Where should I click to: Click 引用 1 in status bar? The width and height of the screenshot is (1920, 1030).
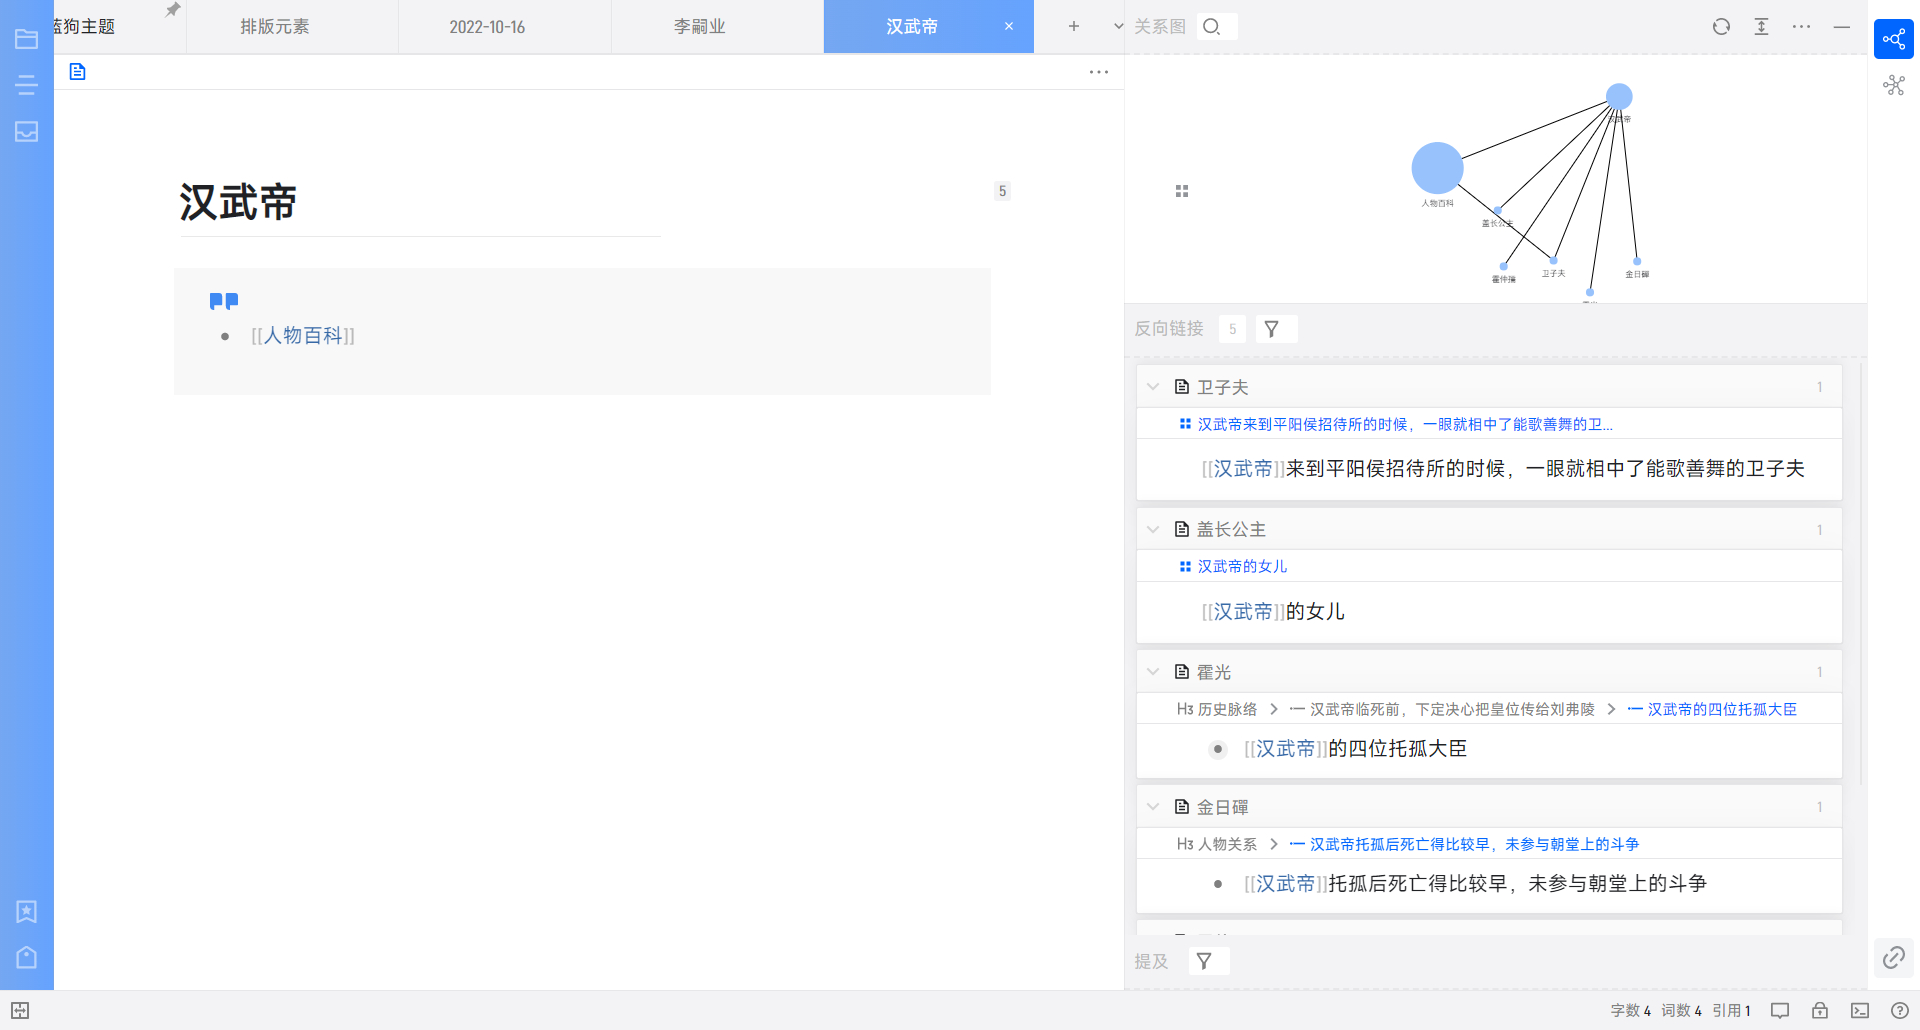click(x=1731, y=1010)
